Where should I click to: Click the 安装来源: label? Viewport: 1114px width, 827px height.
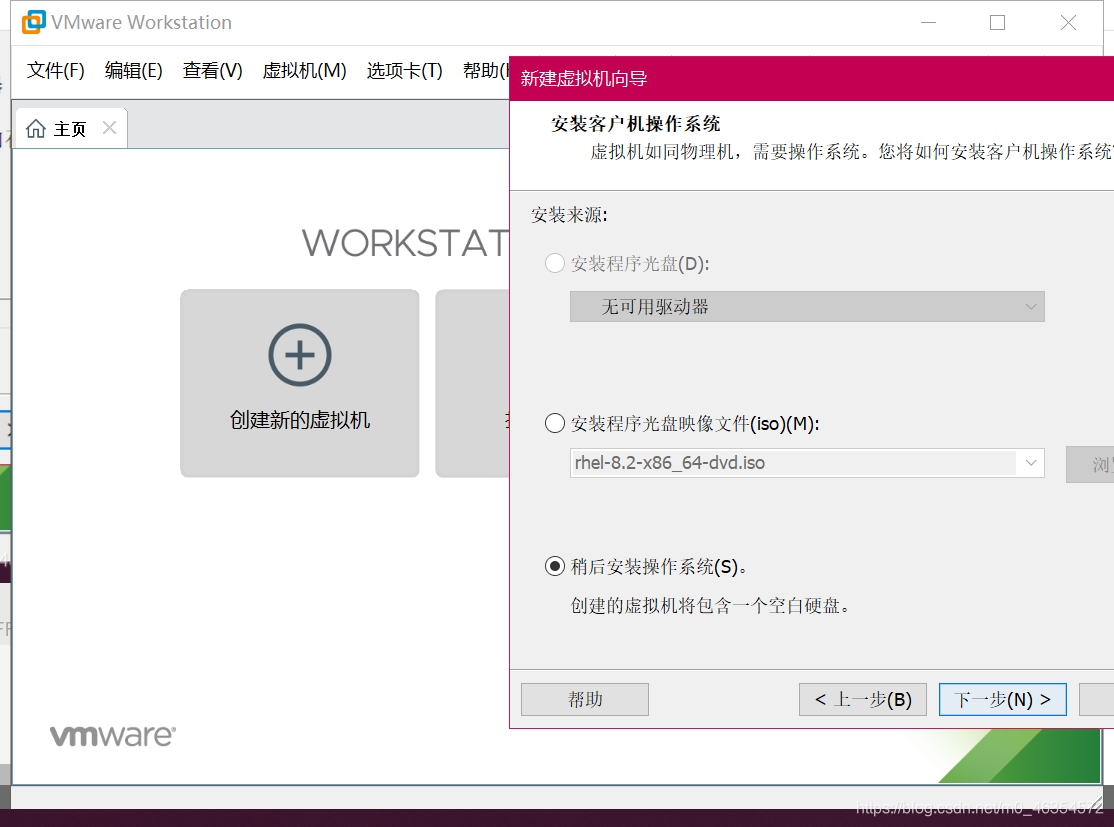tap(569, 215)
